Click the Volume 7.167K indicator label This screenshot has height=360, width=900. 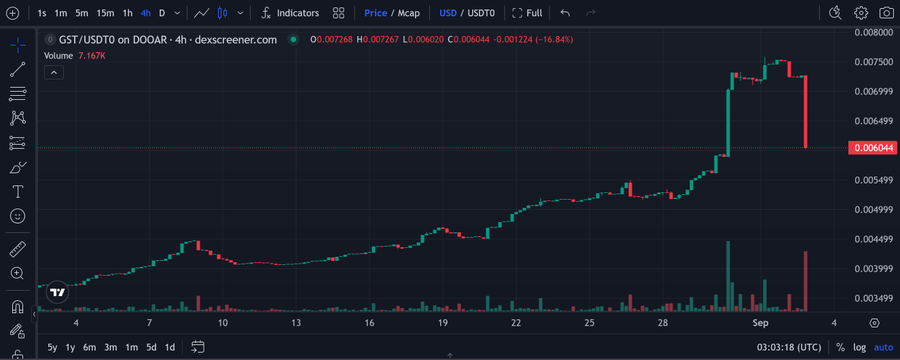[x=75, y=56]
